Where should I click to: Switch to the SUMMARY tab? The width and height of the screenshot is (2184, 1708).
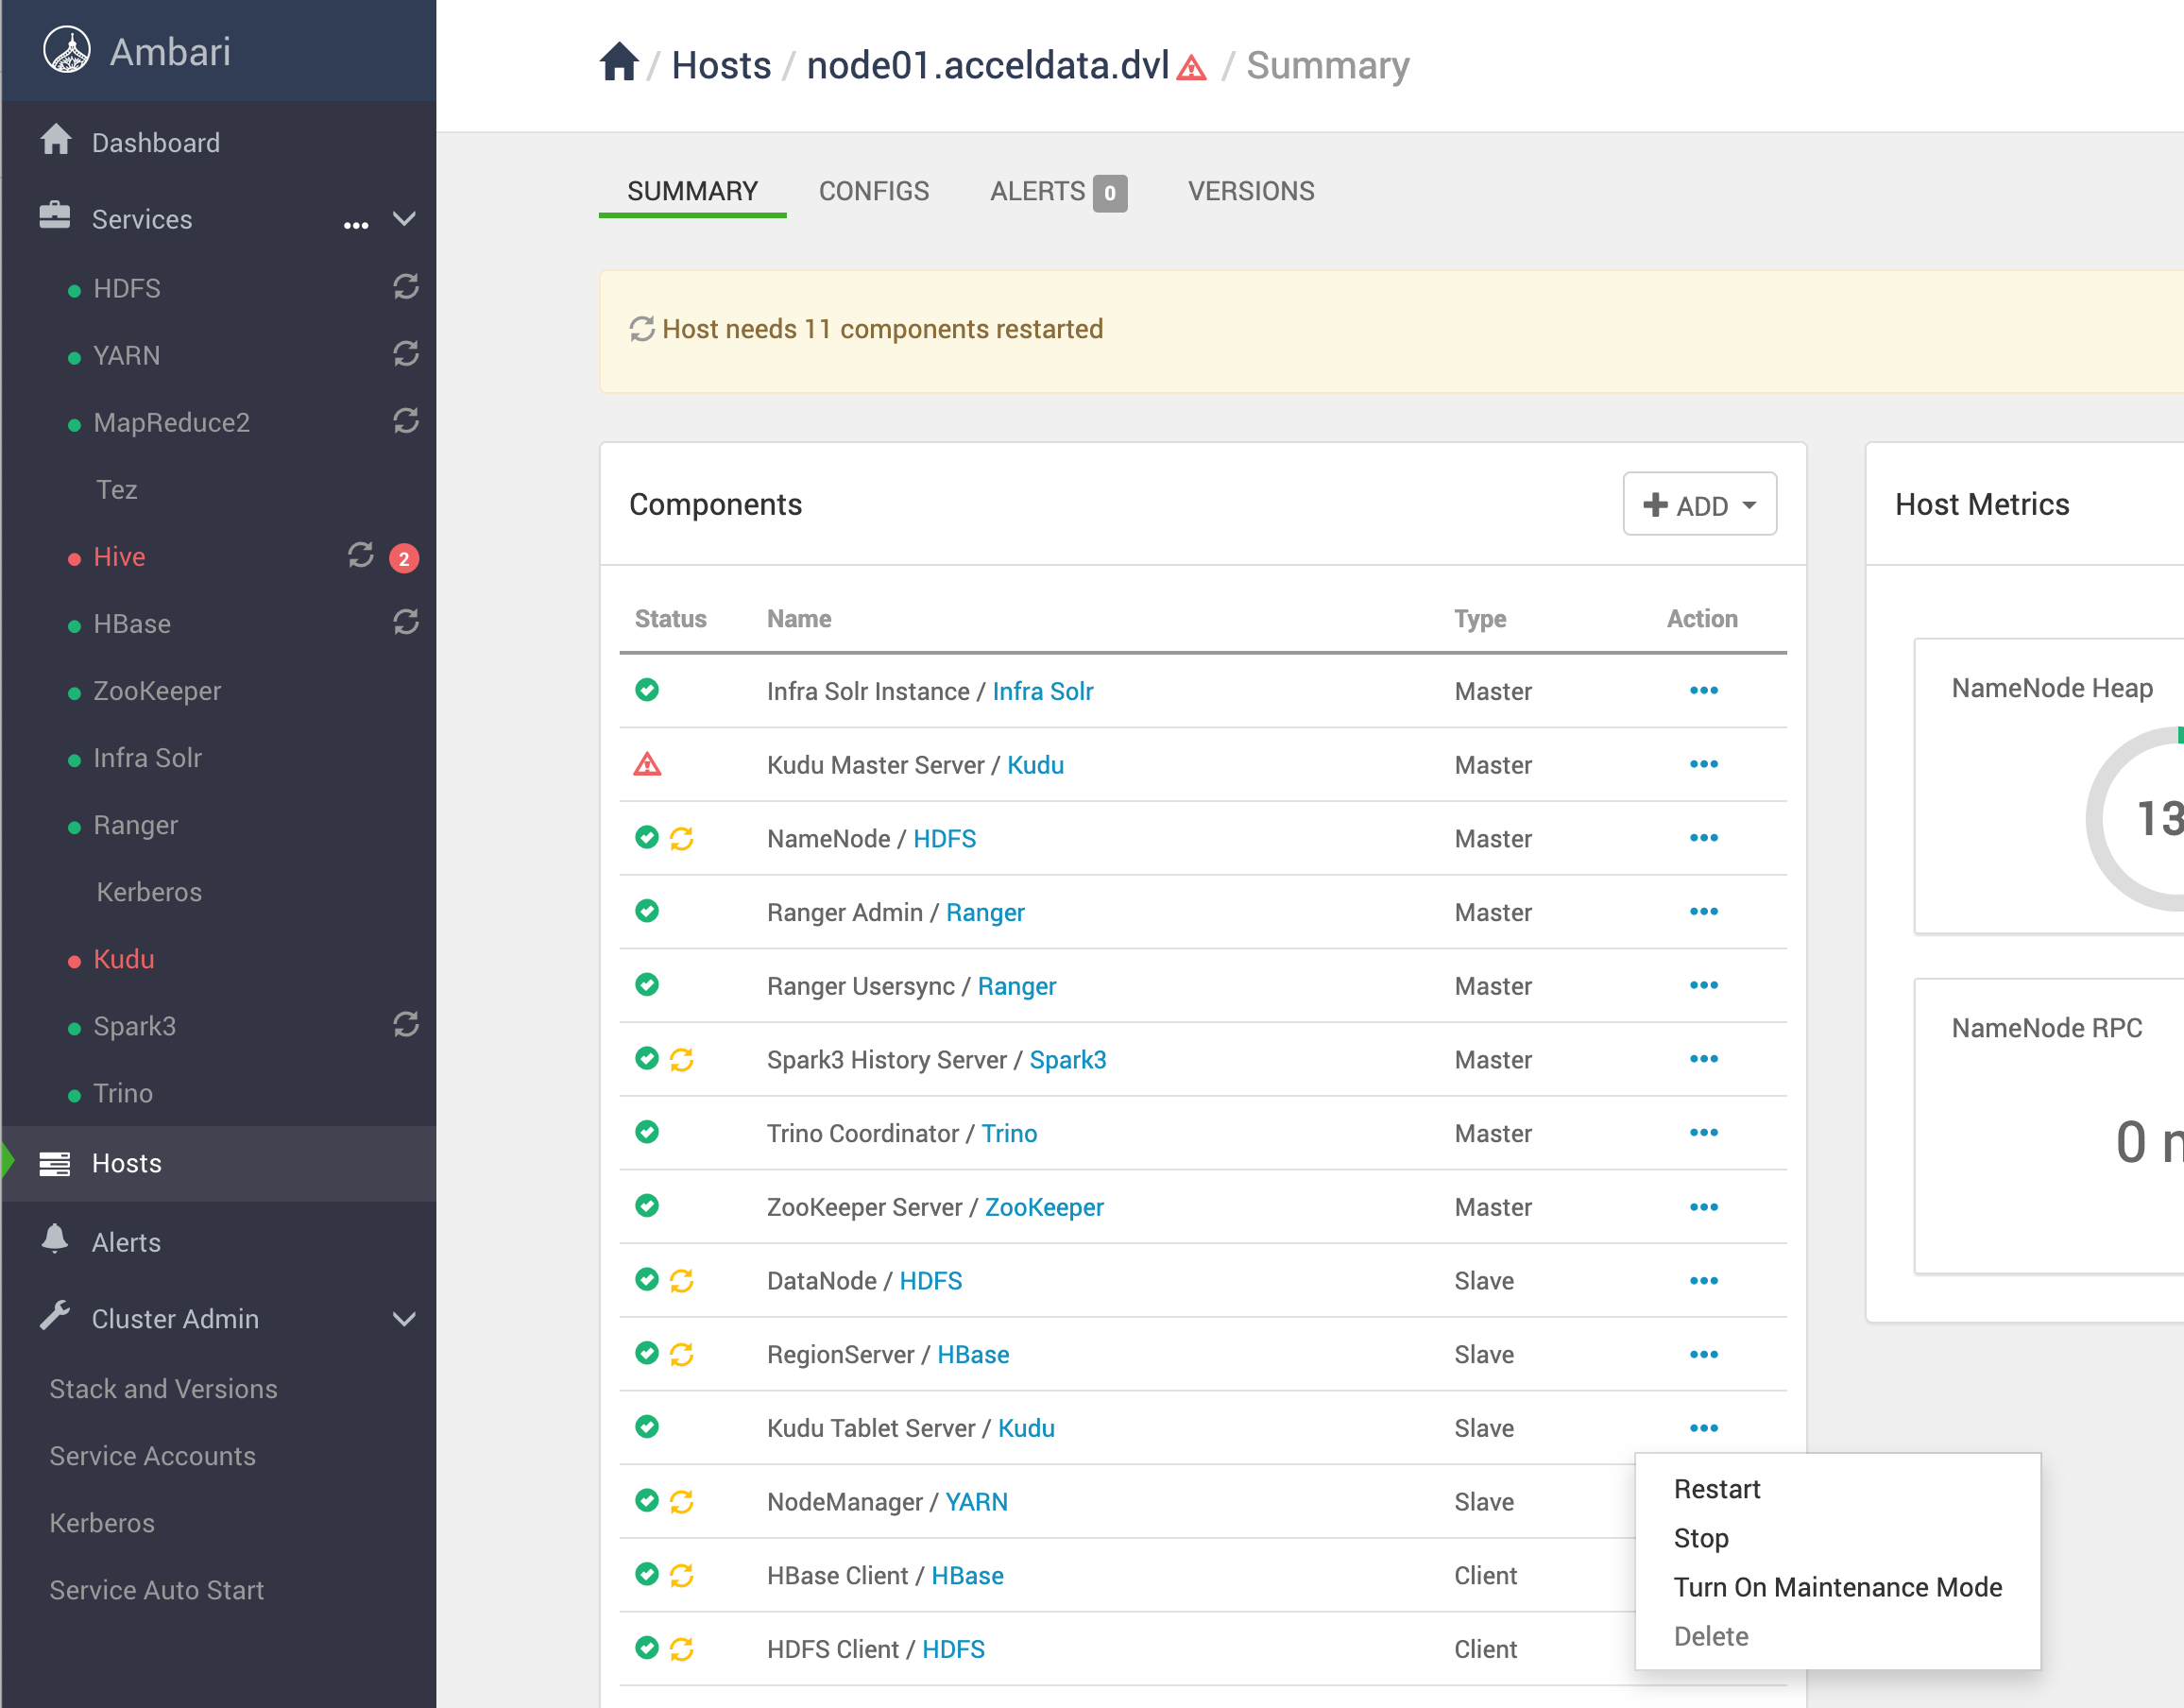(692, 191)
